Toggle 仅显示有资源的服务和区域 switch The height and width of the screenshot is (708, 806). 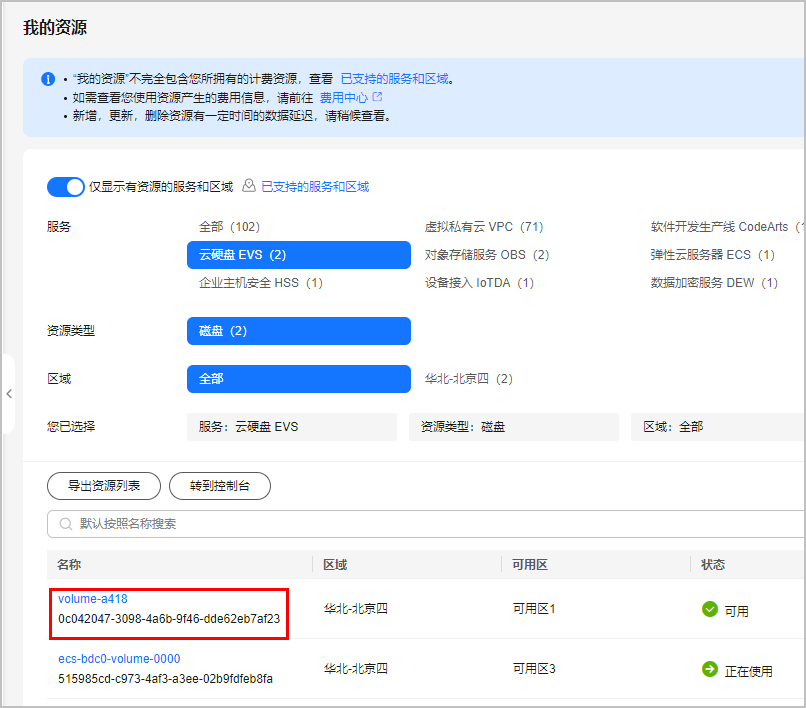[66, 187]
